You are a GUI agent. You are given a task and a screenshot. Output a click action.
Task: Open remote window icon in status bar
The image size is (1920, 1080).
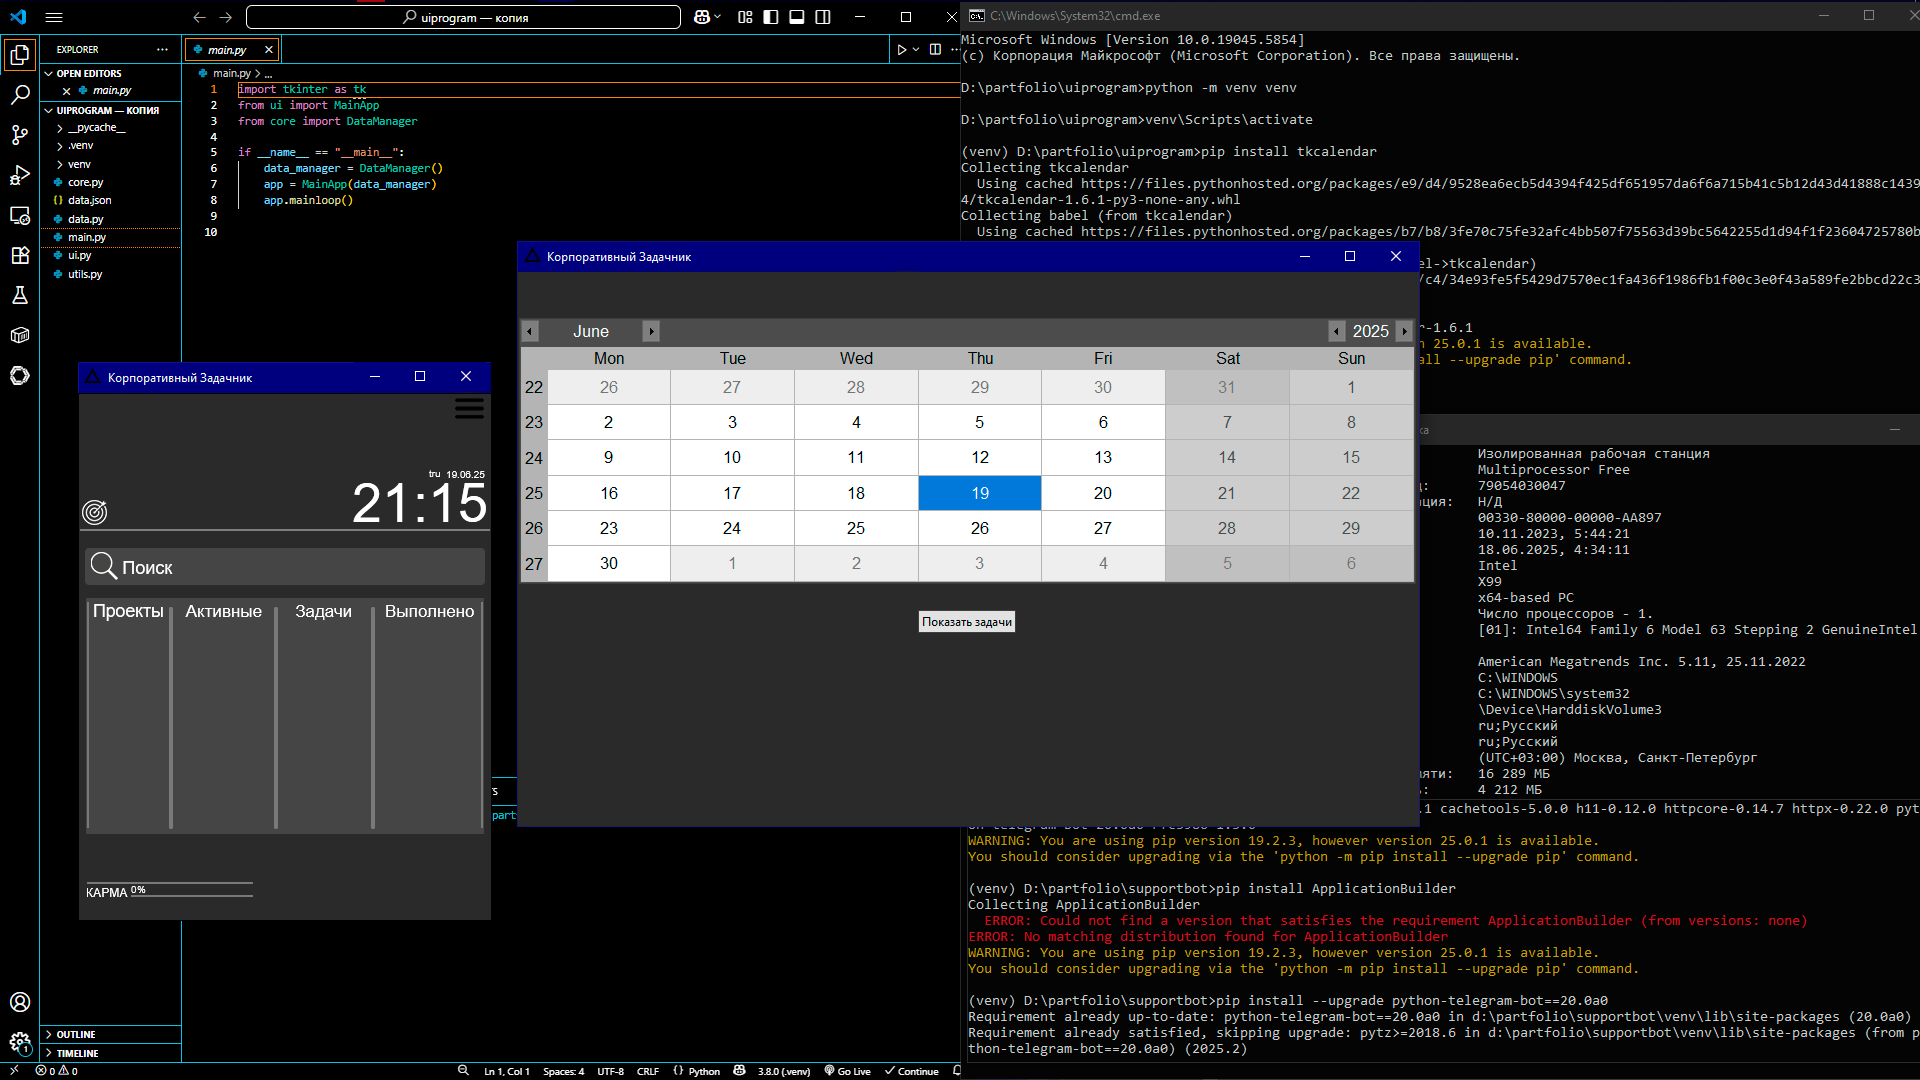pyautogui.click(x=14, y=1070)
